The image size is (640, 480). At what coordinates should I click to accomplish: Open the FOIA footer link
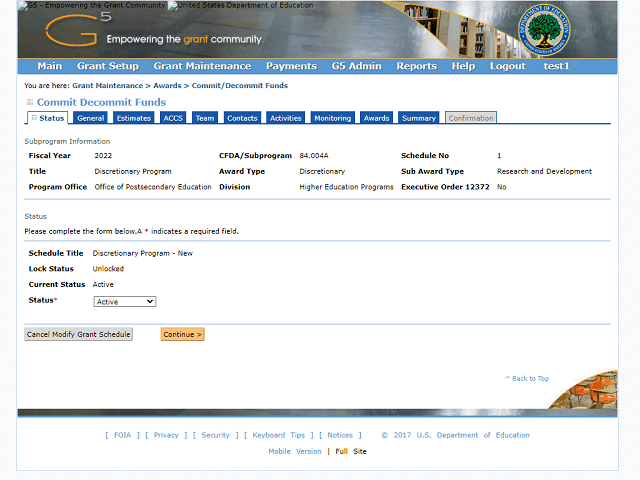click(122, 435)
